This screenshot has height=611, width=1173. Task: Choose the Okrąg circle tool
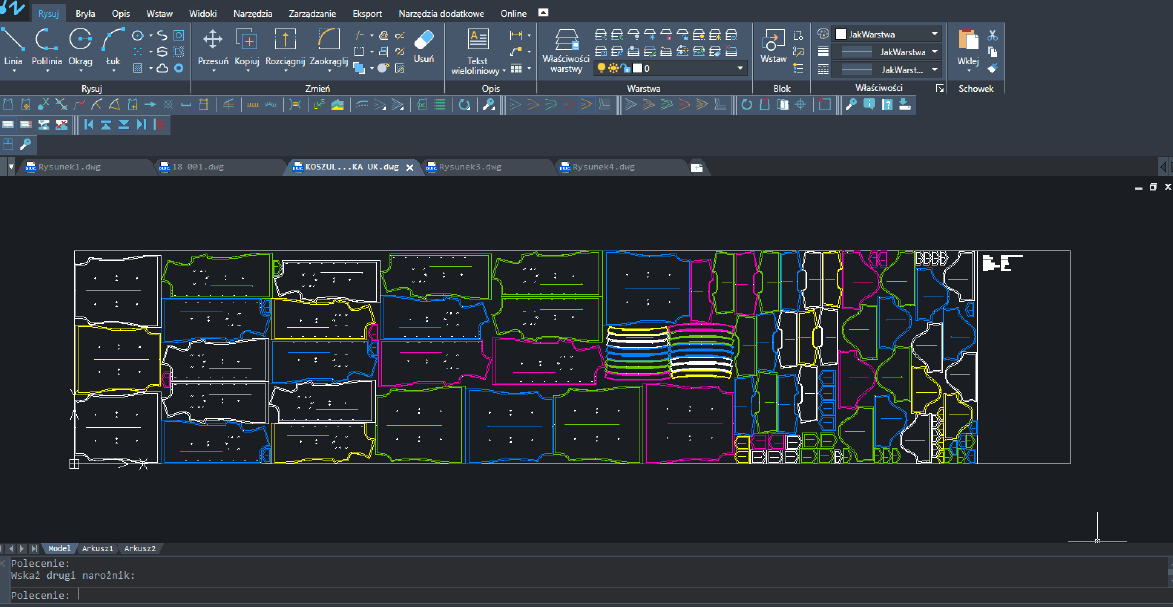80,46
